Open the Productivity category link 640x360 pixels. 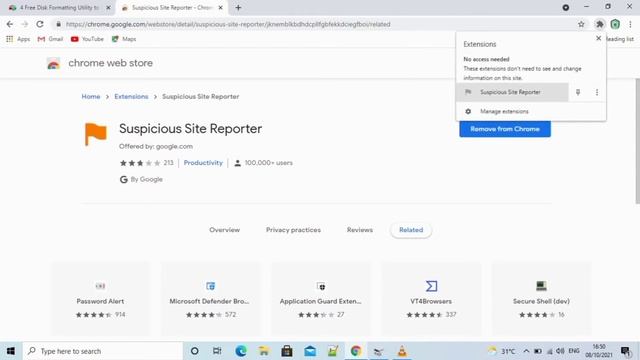[203, 163]
